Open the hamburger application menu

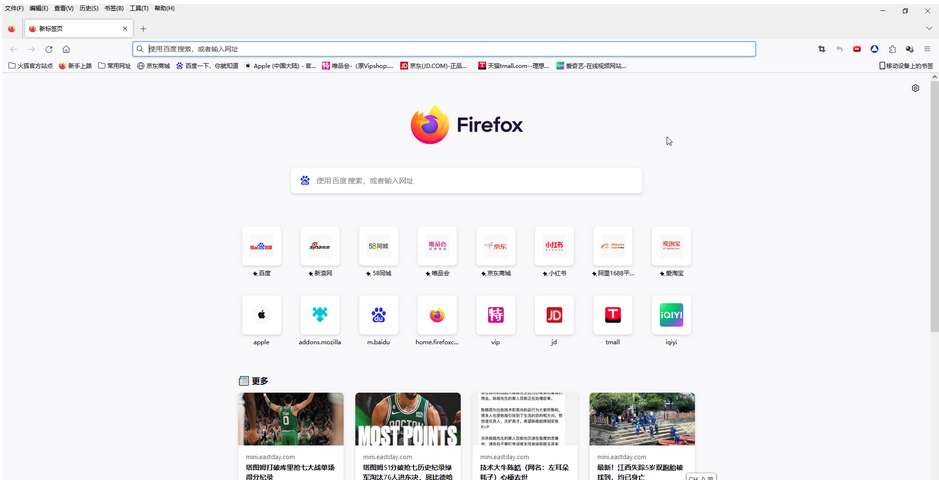pyautogui.click(x=927, y=49)
